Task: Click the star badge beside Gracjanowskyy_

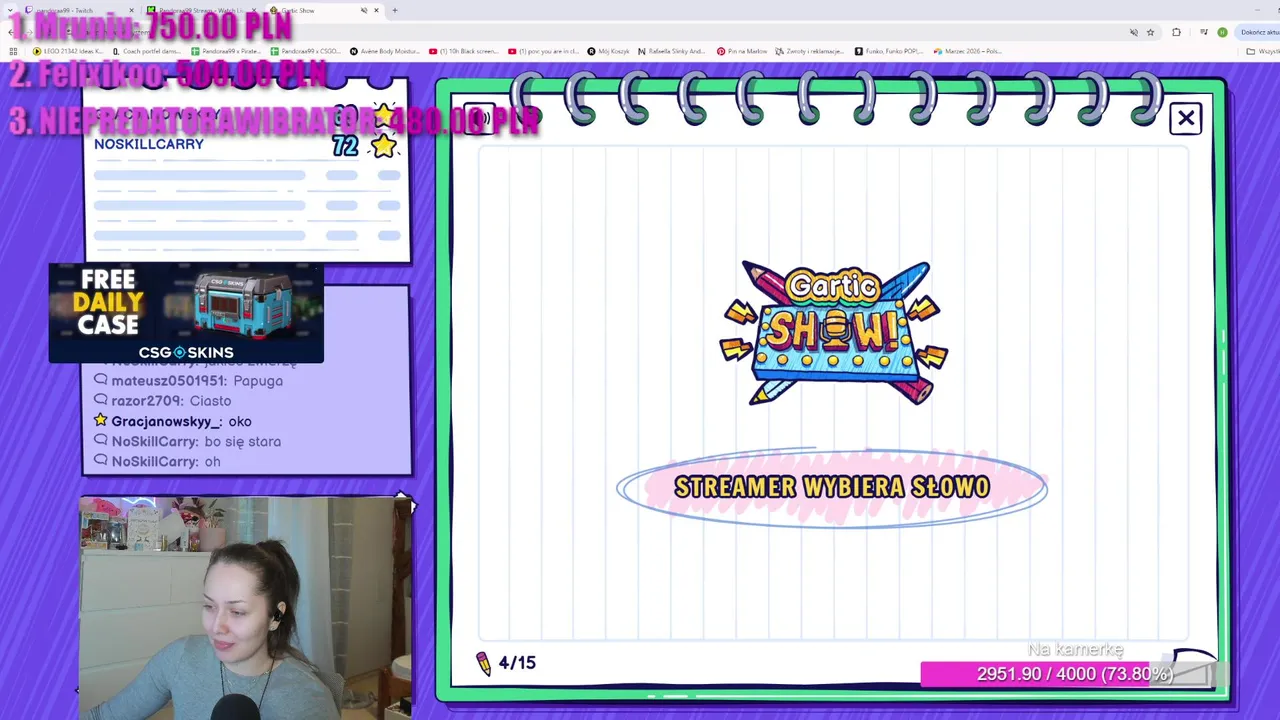Action: (100, 421)
